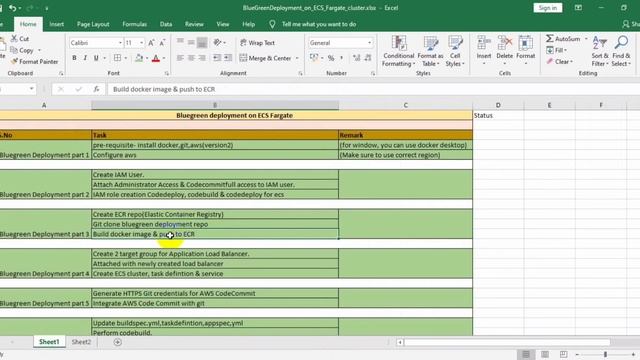Switch to Sheet2 tab
Screen dimensions: 640x360
click(x=81, y=342)
